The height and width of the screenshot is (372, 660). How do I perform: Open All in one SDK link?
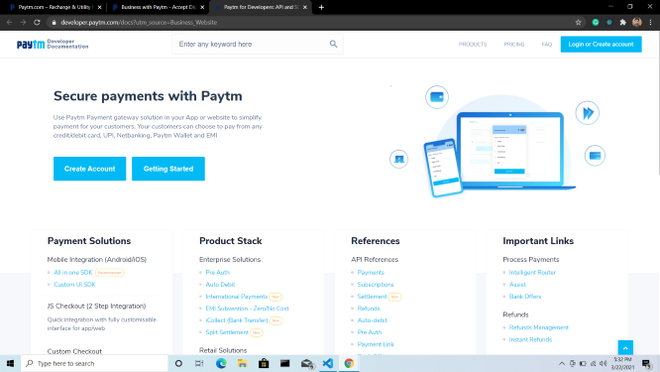(73, 273)
